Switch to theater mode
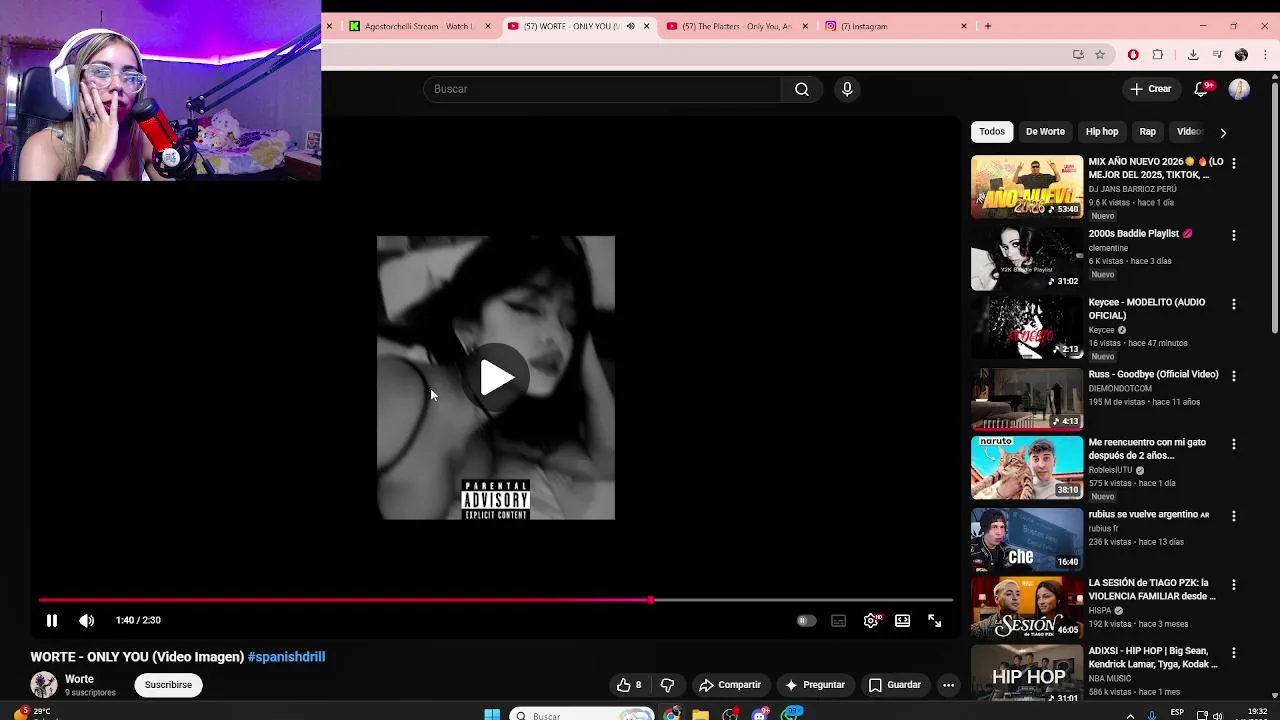This screenshot has width=1280, height=720. 902,621
